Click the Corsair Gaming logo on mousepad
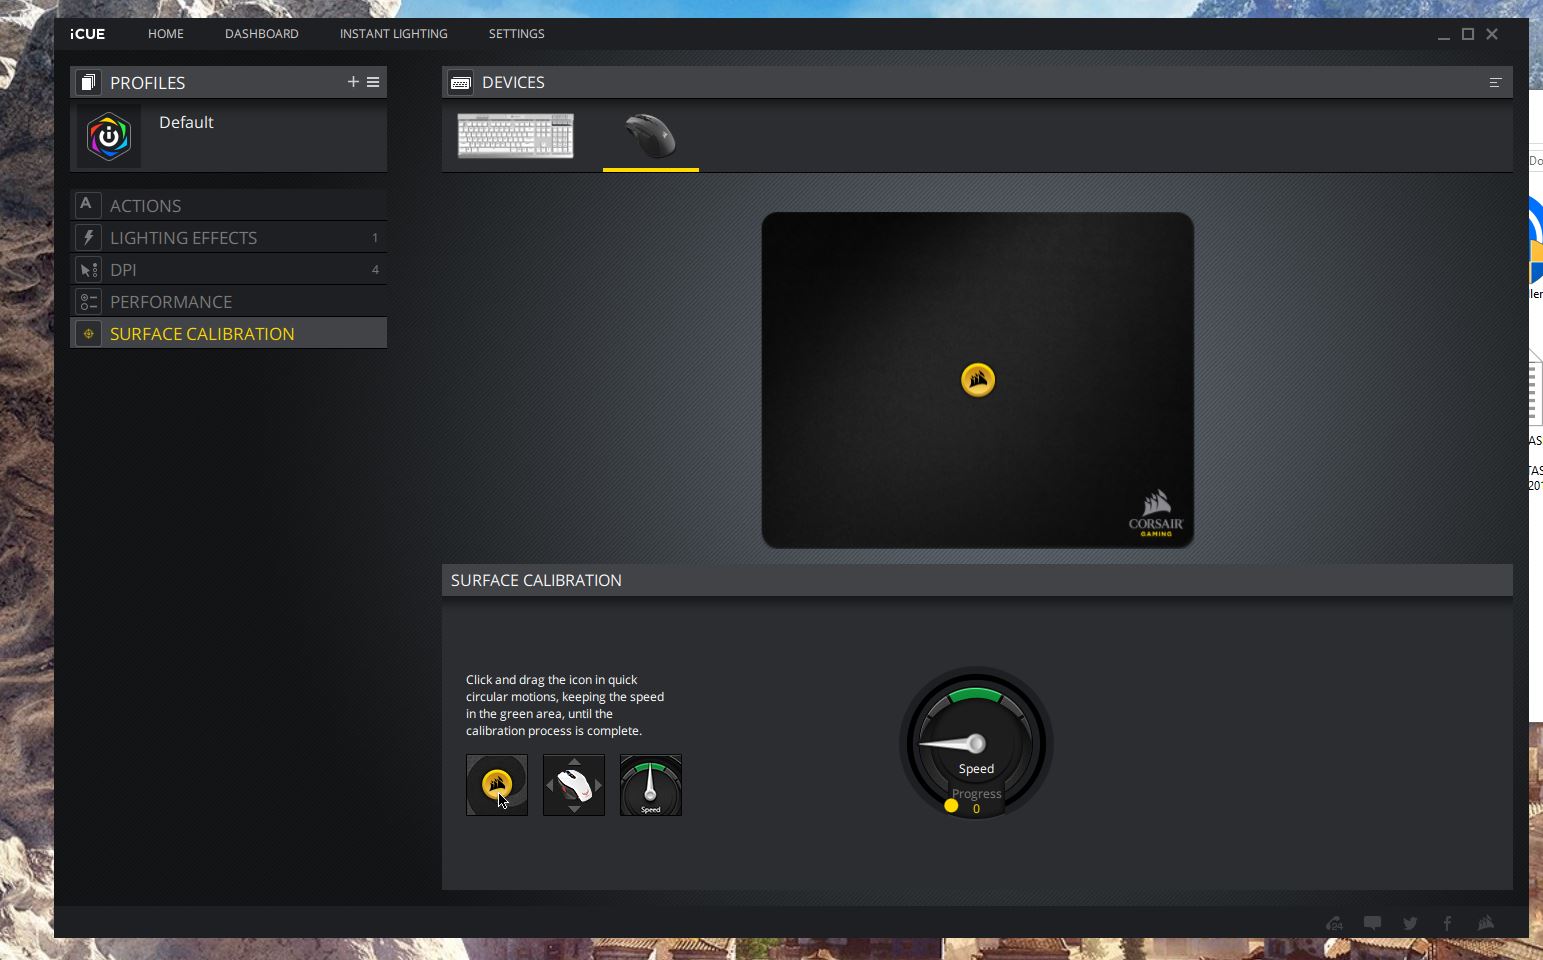This screenshot has height=960, width=1543. tap(1156, 514)
